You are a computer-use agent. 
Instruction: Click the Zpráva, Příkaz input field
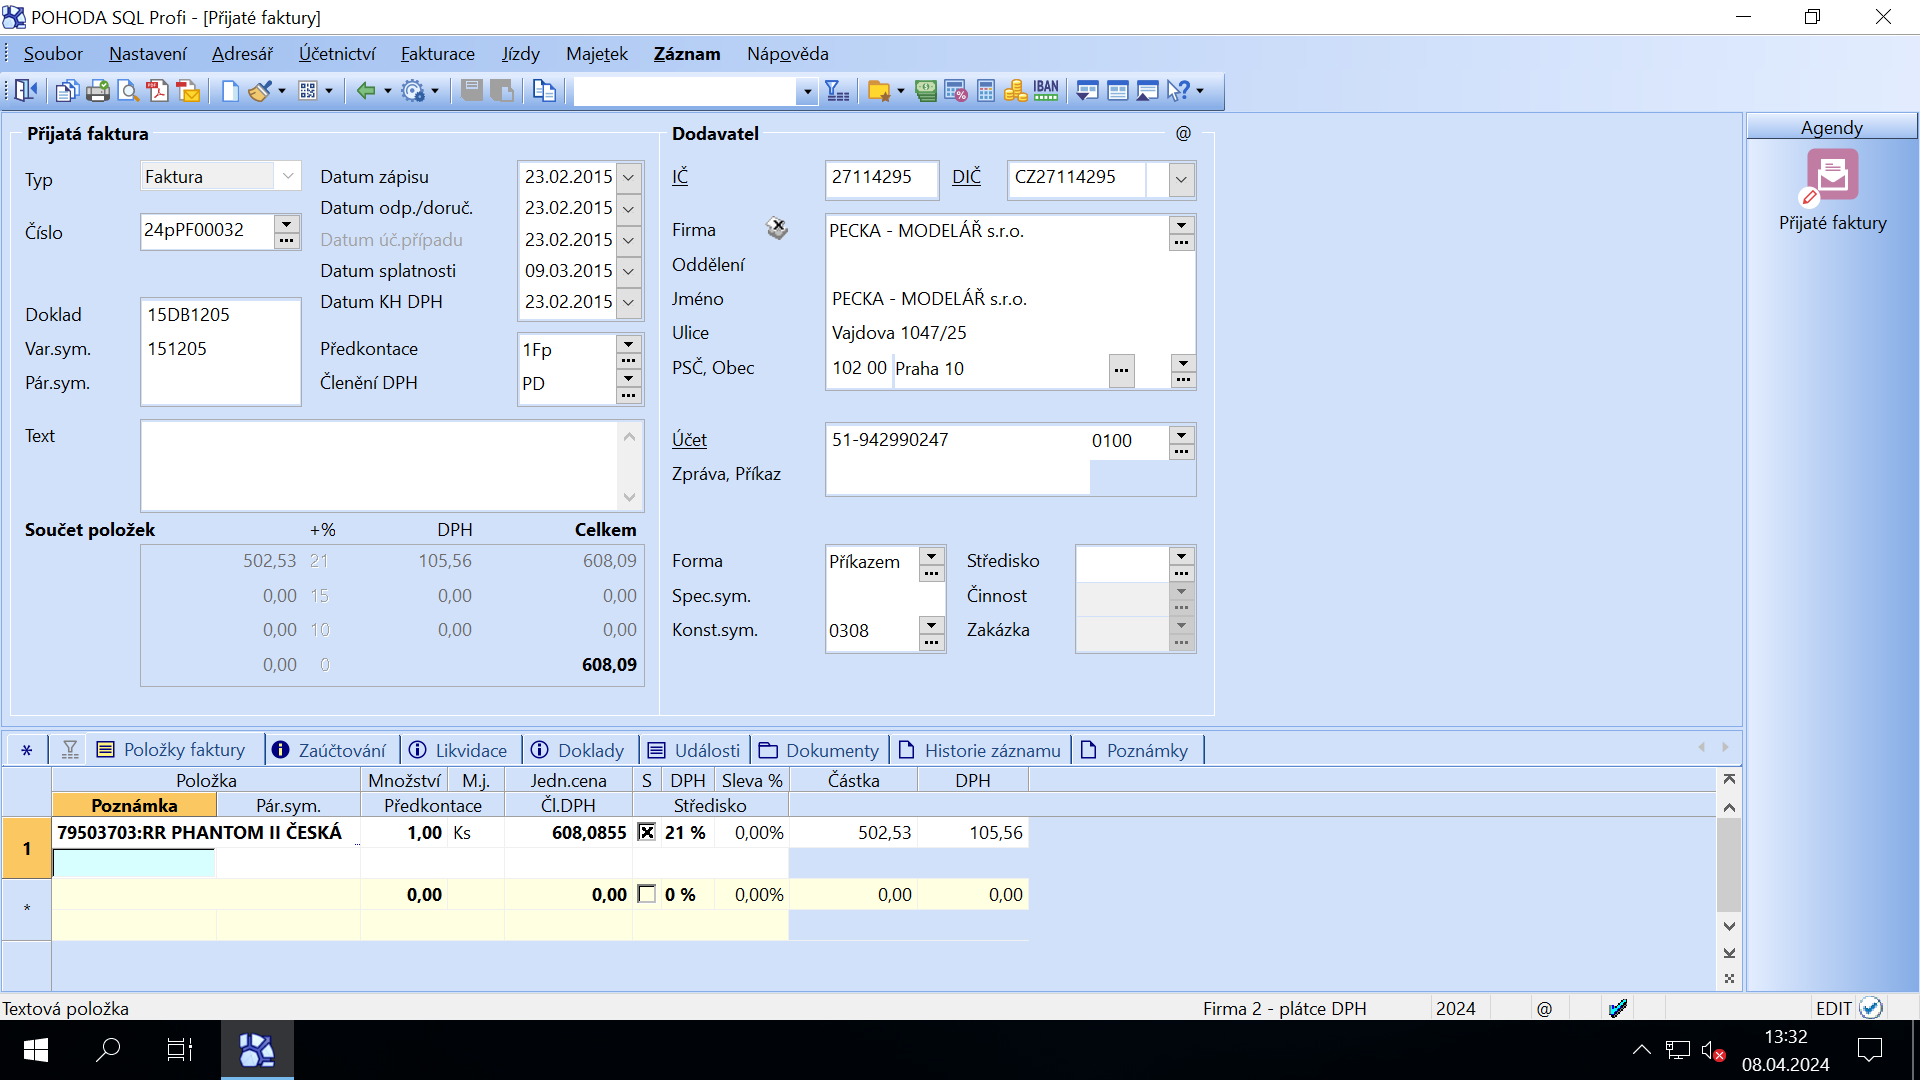click(x=957, y=477)
